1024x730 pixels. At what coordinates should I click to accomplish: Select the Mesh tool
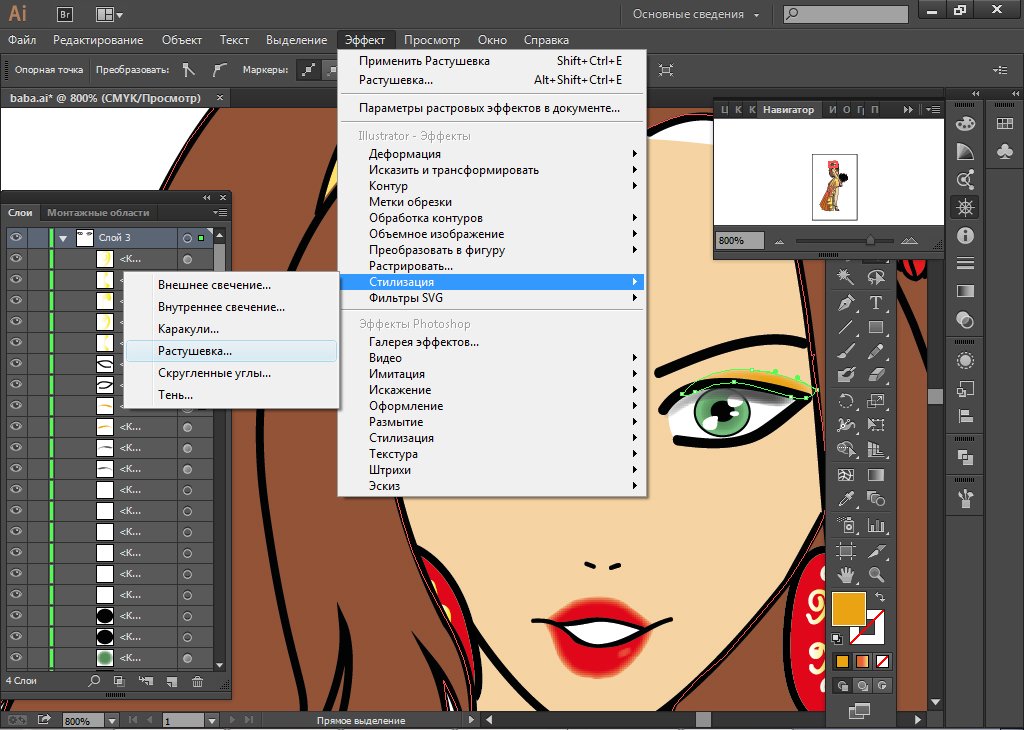click(x=846, y=475)
